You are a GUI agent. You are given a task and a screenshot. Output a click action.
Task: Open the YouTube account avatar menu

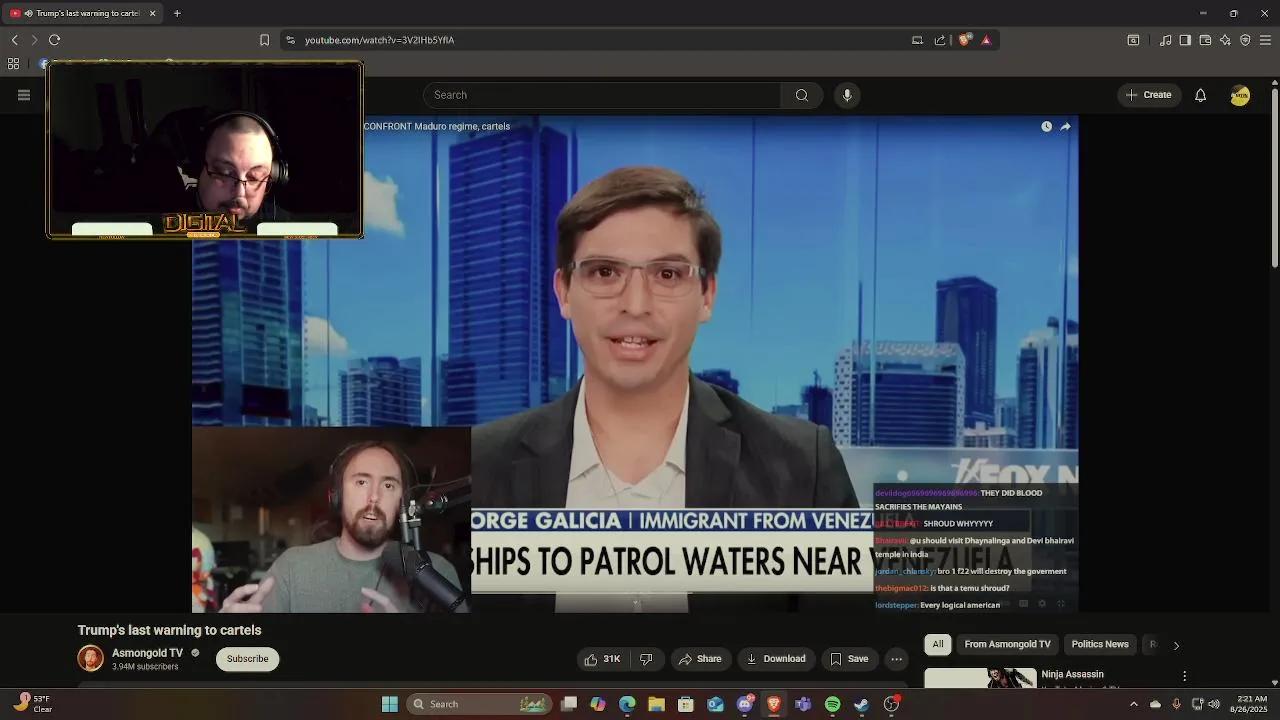tap(1240, 95)
